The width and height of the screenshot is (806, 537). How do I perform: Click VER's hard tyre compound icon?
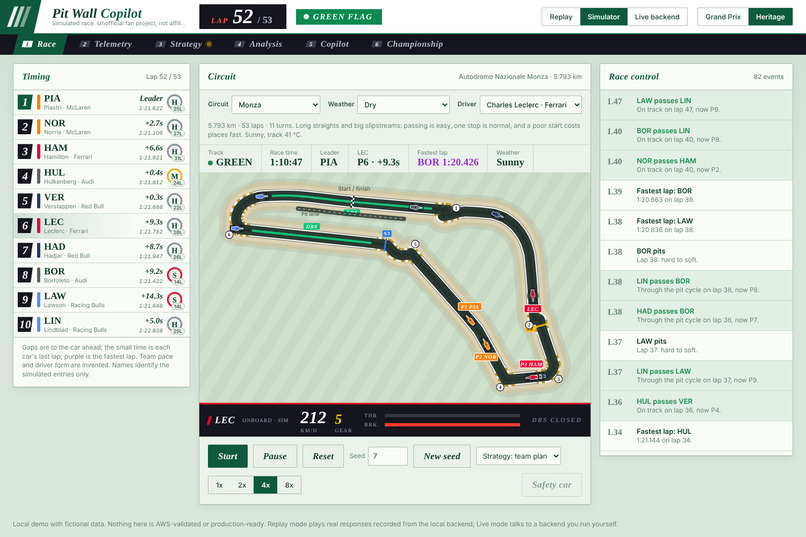pyautogui.click(x=175, y=201)
